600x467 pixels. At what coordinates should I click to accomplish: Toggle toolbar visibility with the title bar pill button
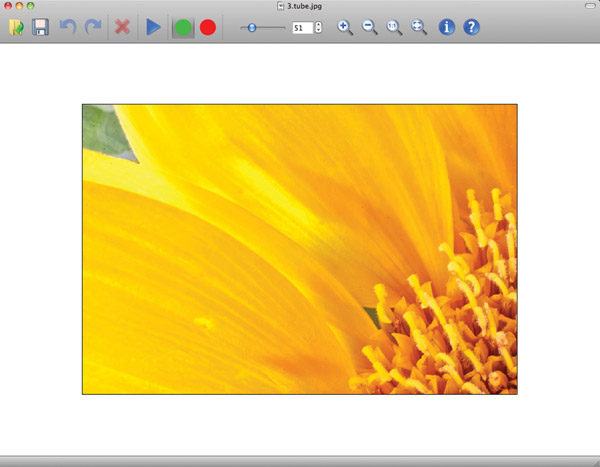point(590,6)
